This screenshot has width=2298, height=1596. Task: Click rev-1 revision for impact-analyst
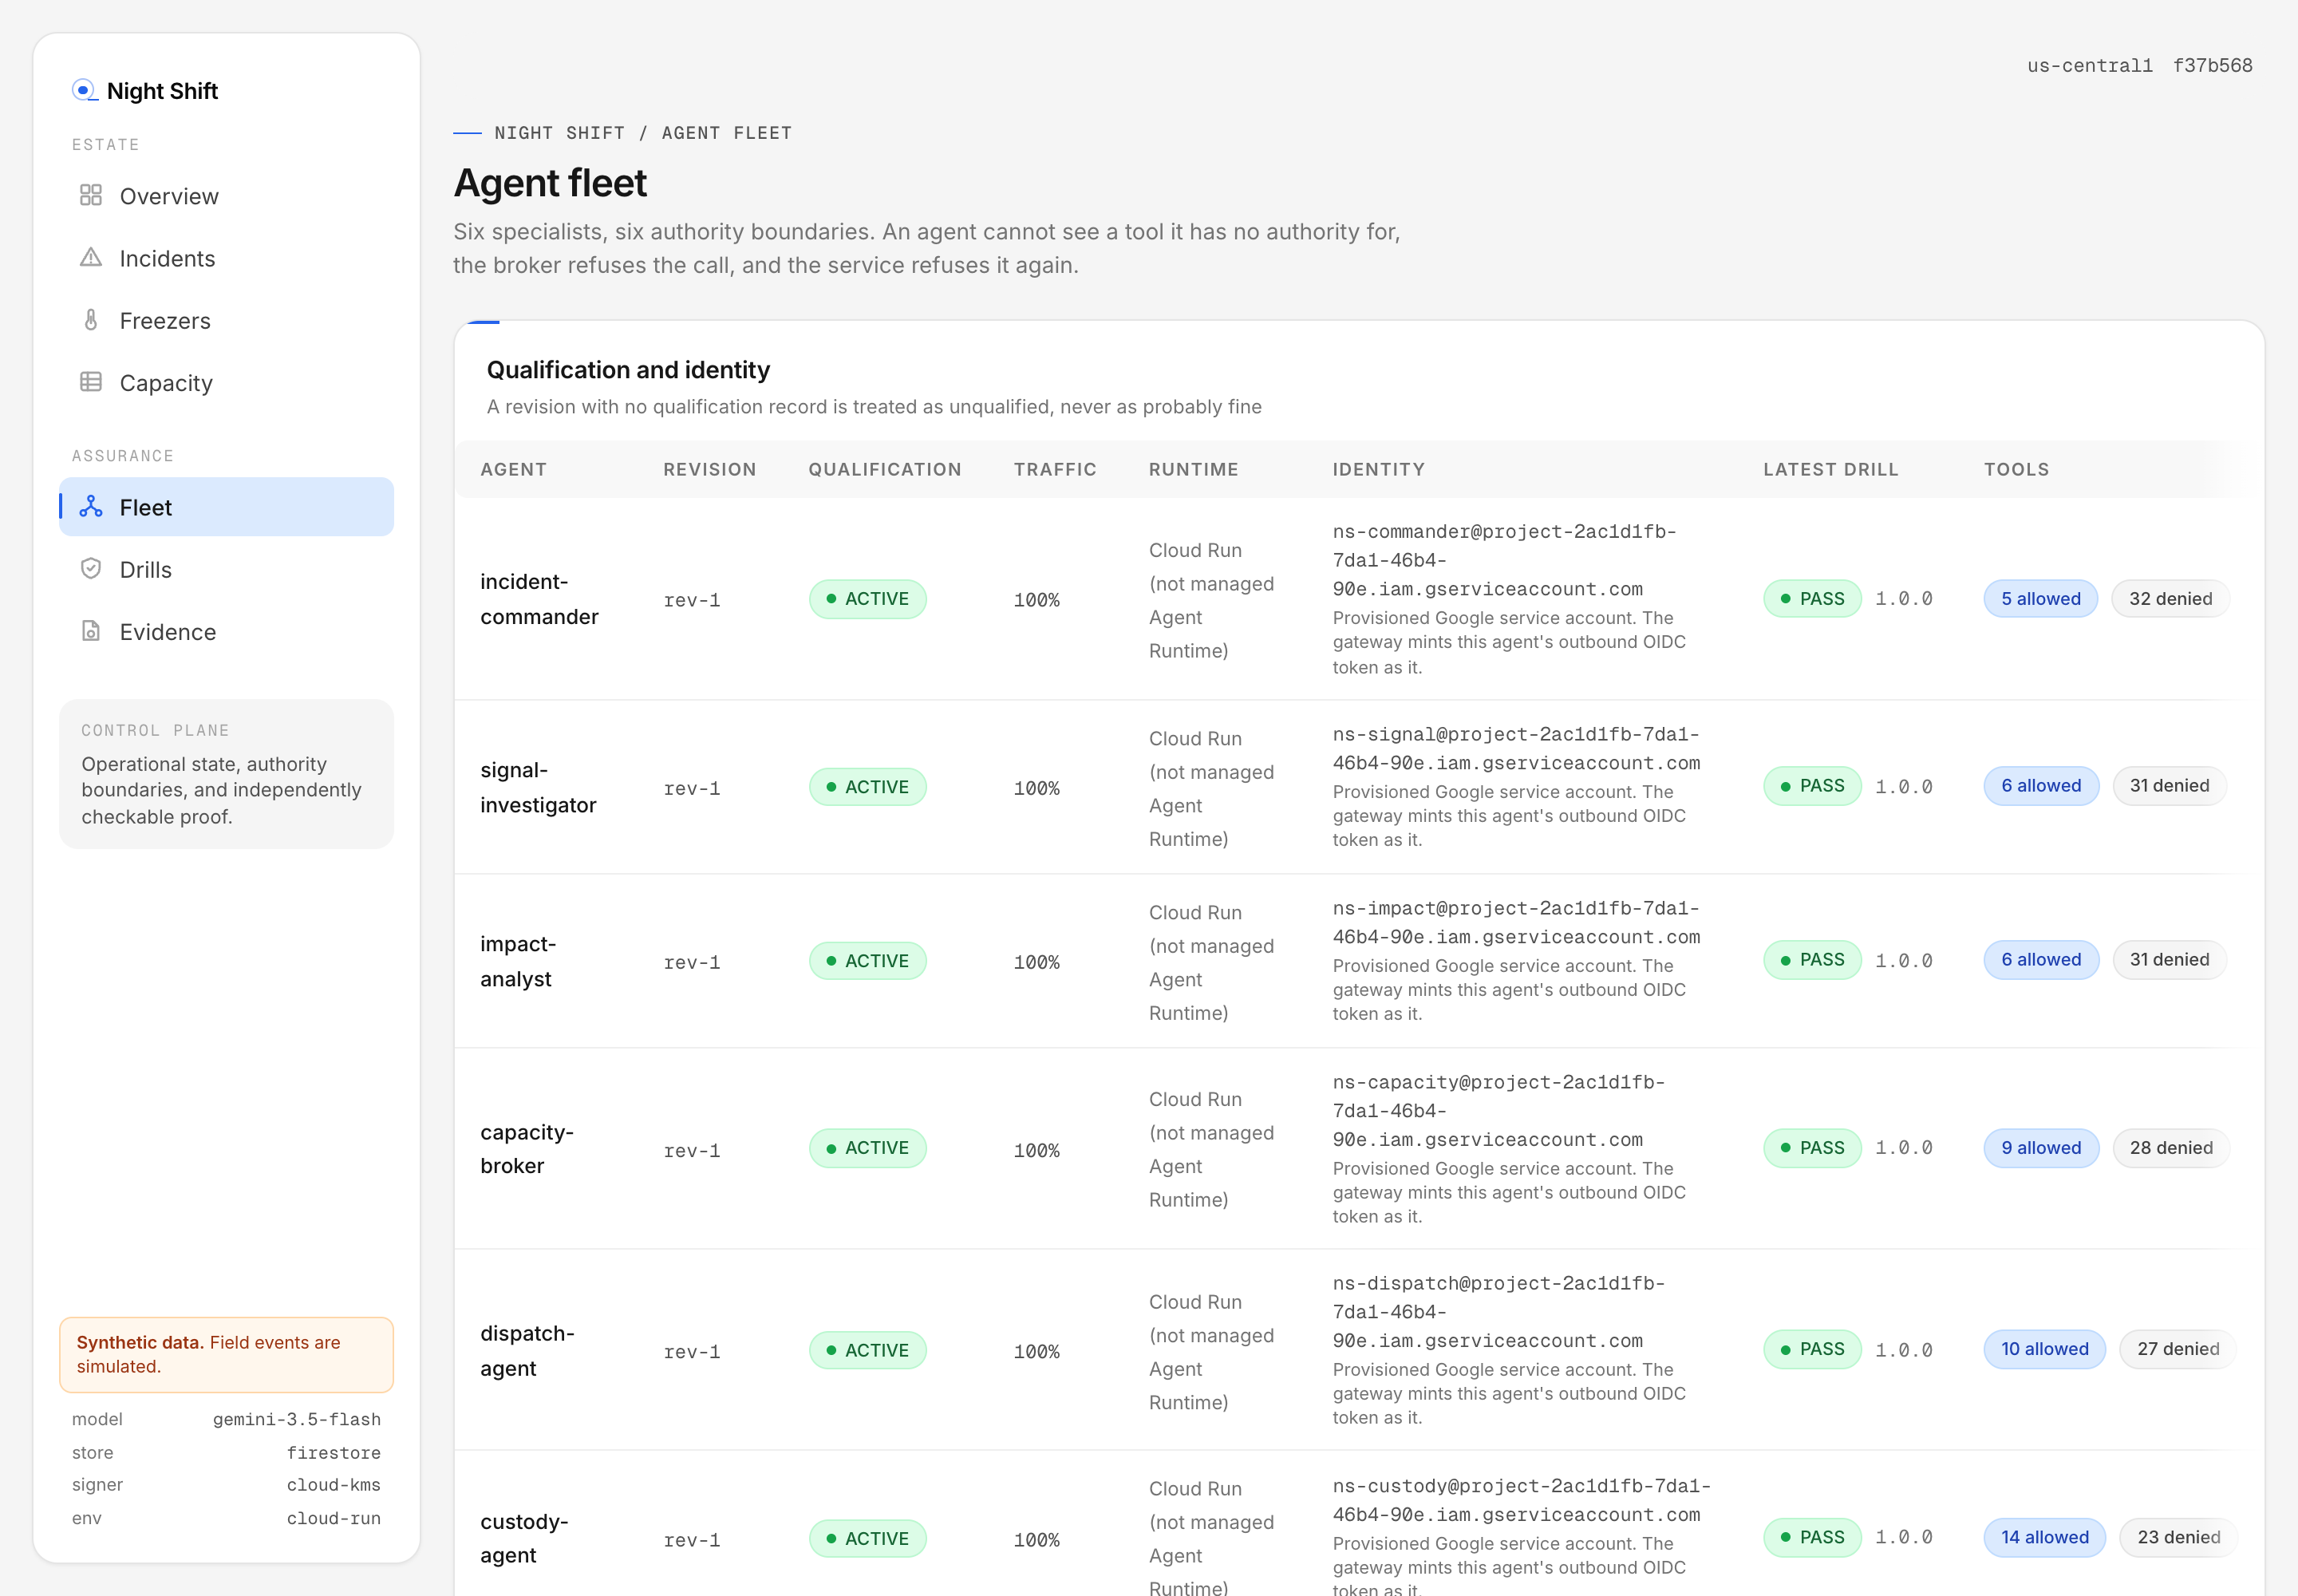point(692,962)
